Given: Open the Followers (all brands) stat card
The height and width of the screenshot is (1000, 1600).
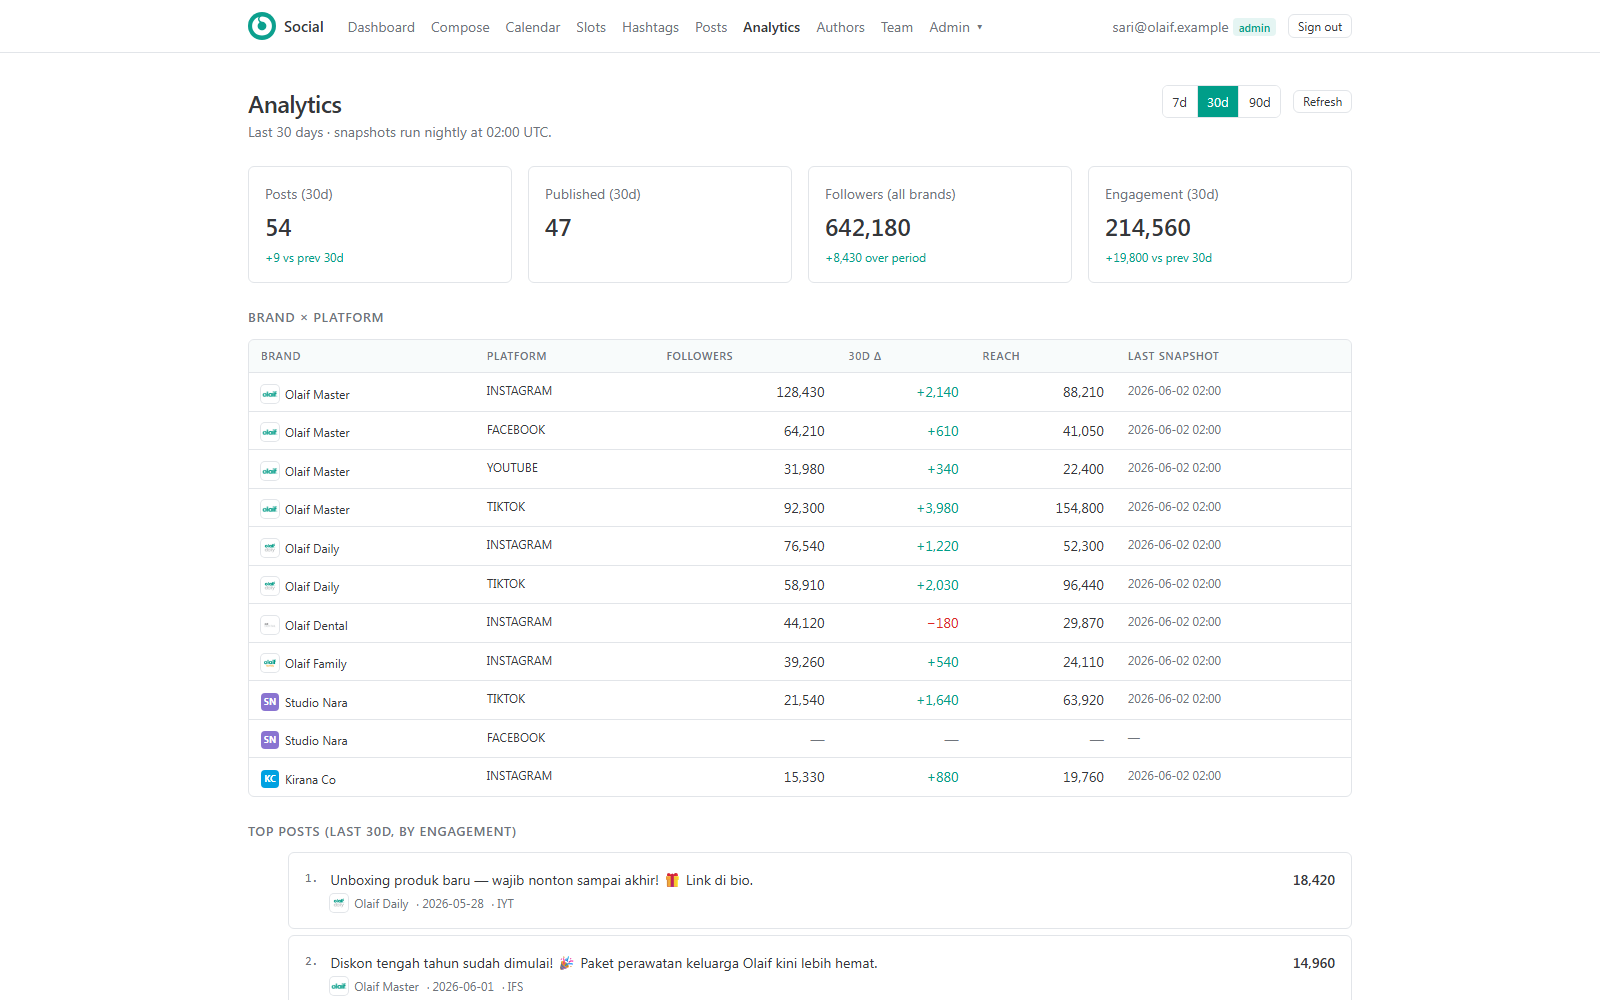Looking at the screenshot, I should point(940,225).
